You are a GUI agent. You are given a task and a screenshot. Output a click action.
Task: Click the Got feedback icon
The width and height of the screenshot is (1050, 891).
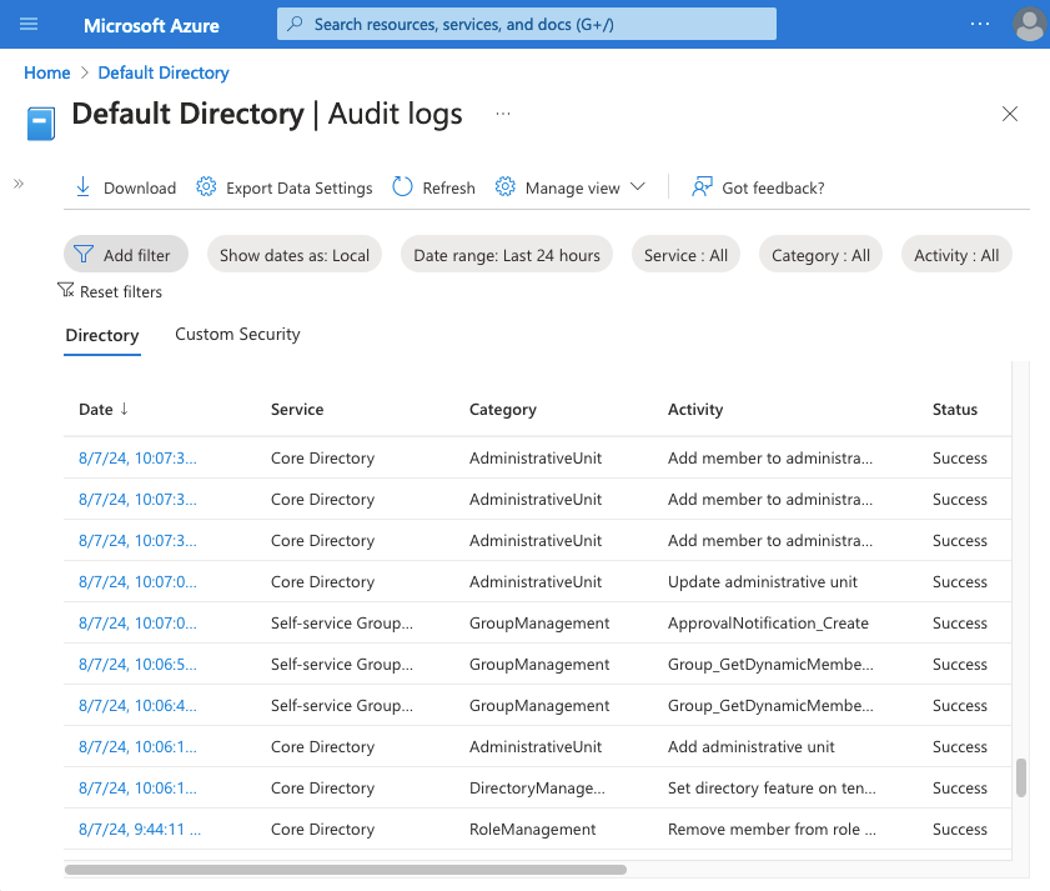701,187
